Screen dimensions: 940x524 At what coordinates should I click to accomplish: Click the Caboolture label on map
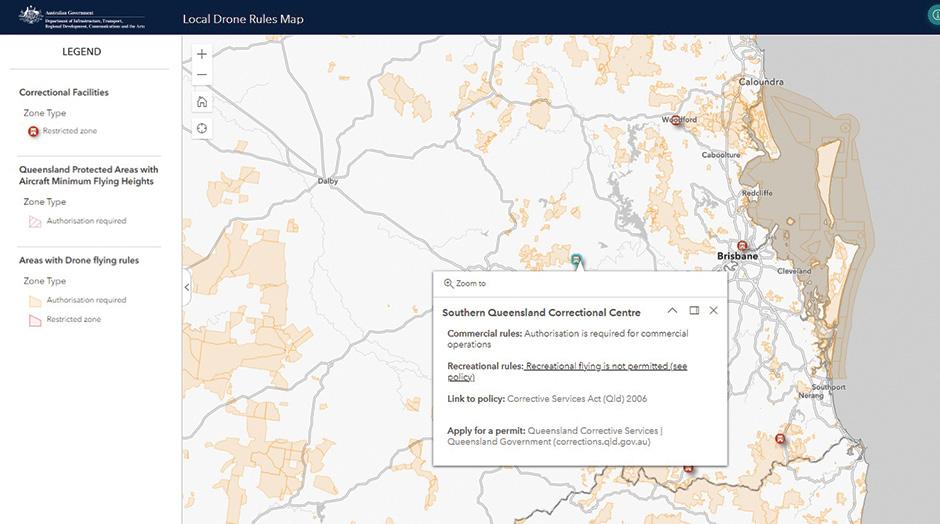tap(721, 155)
